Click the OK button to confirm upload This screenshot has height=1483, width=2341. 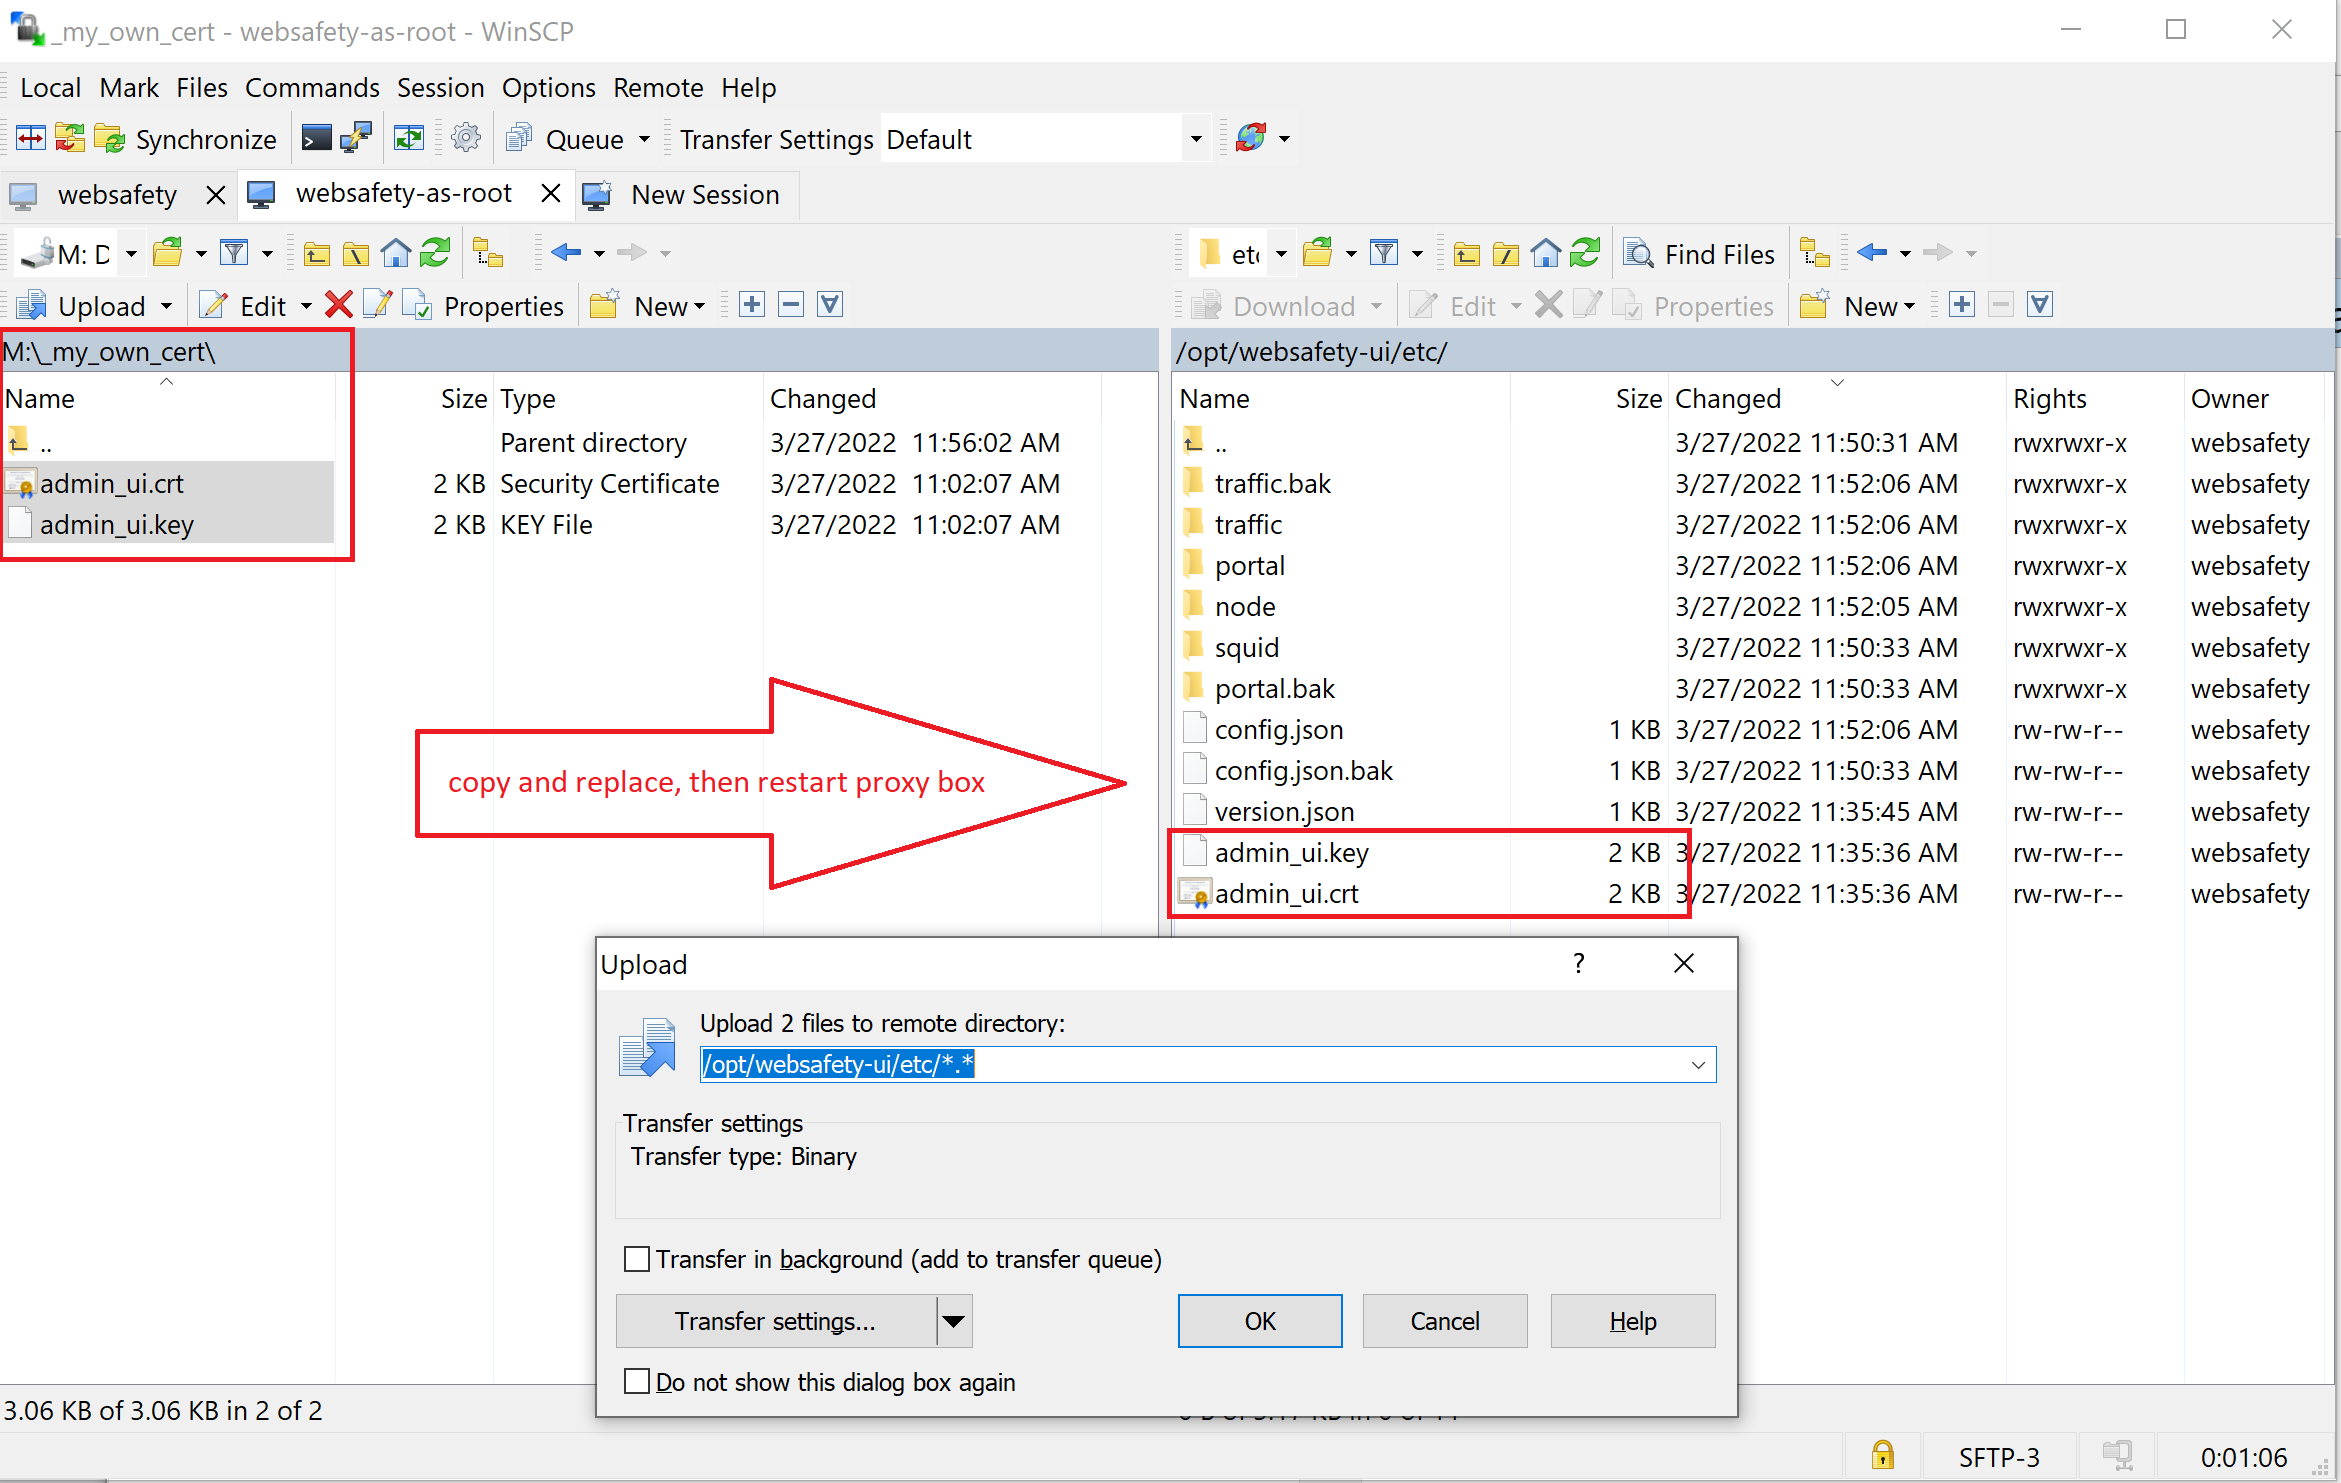[1259, 1321]
